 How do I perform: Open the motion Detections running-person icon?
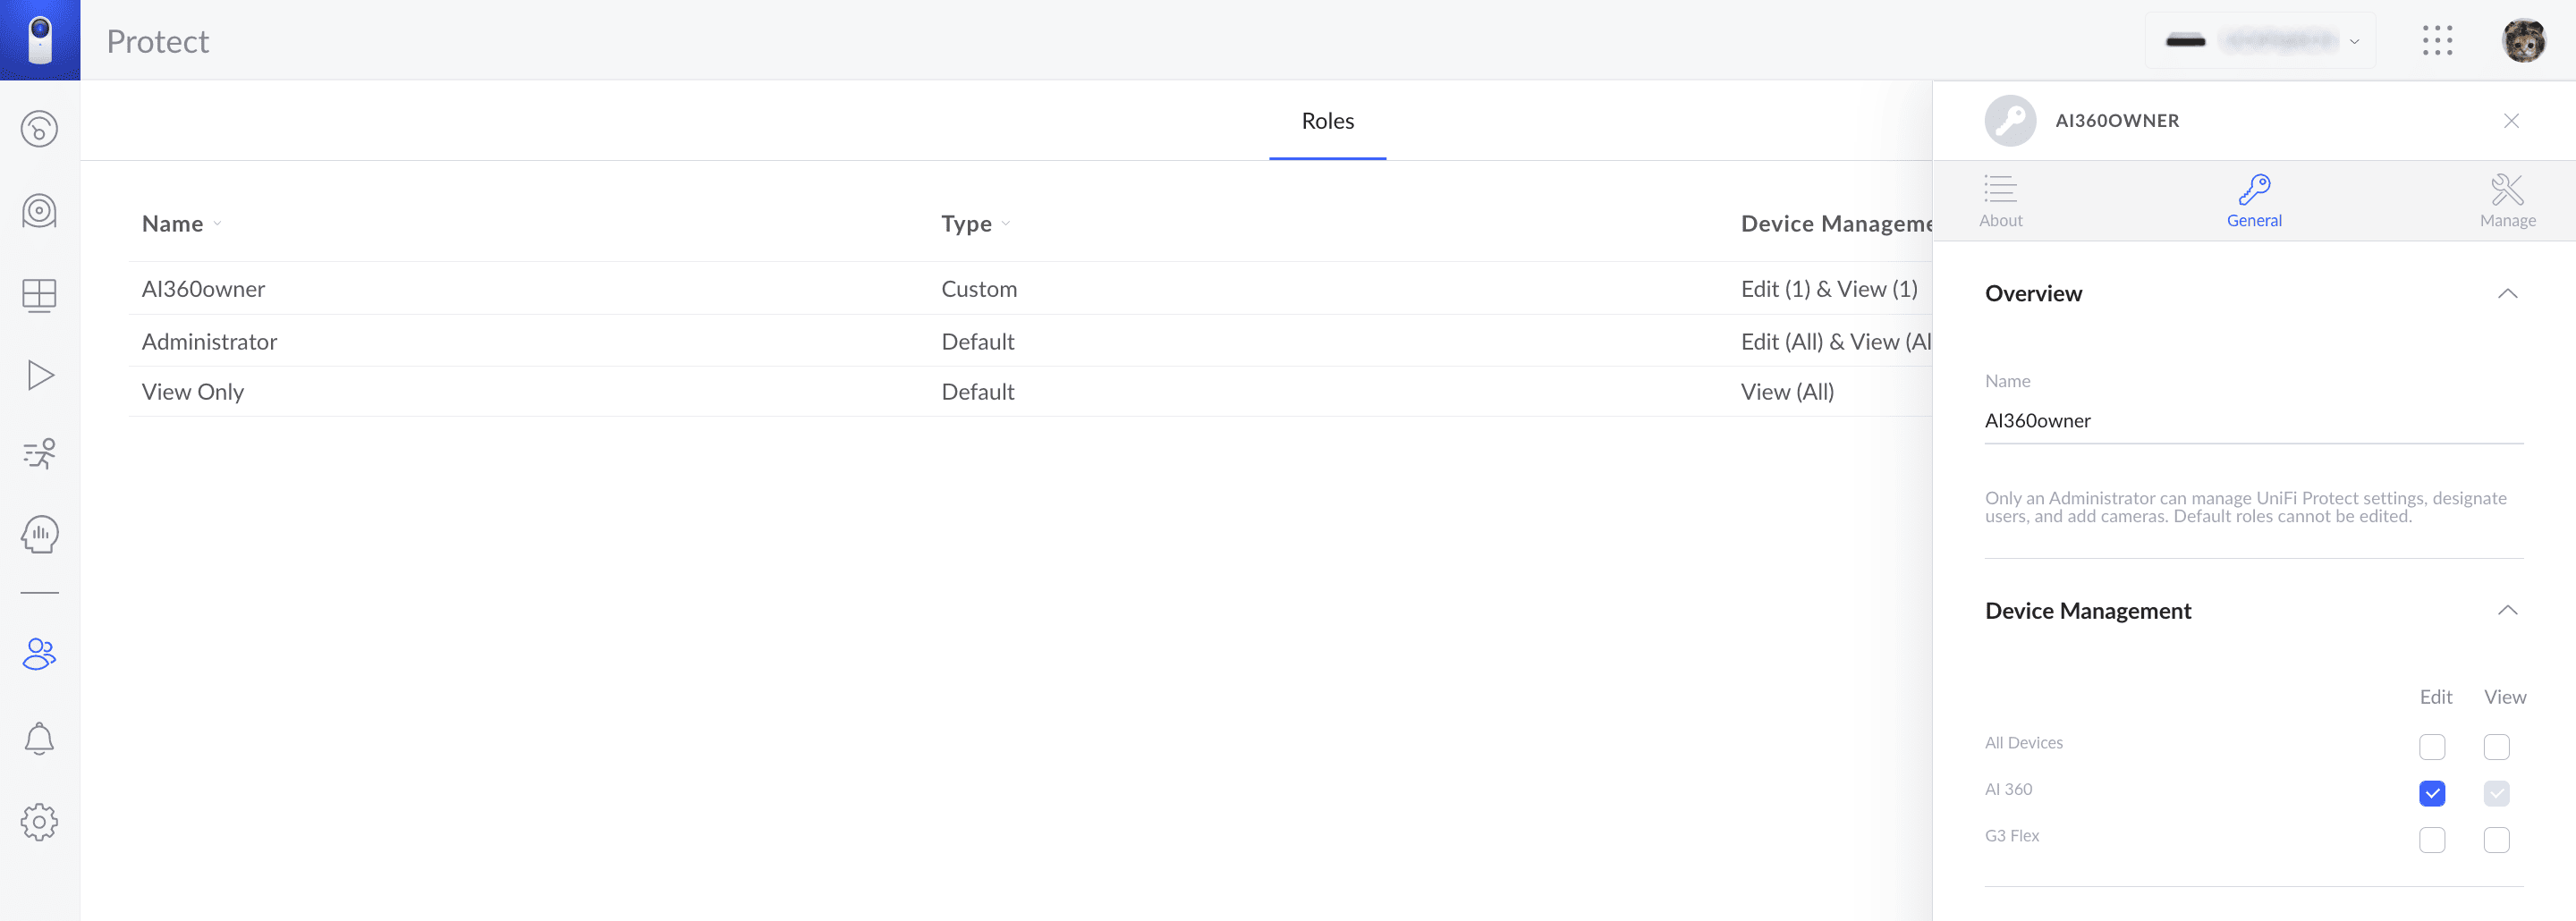pos(40,454)
